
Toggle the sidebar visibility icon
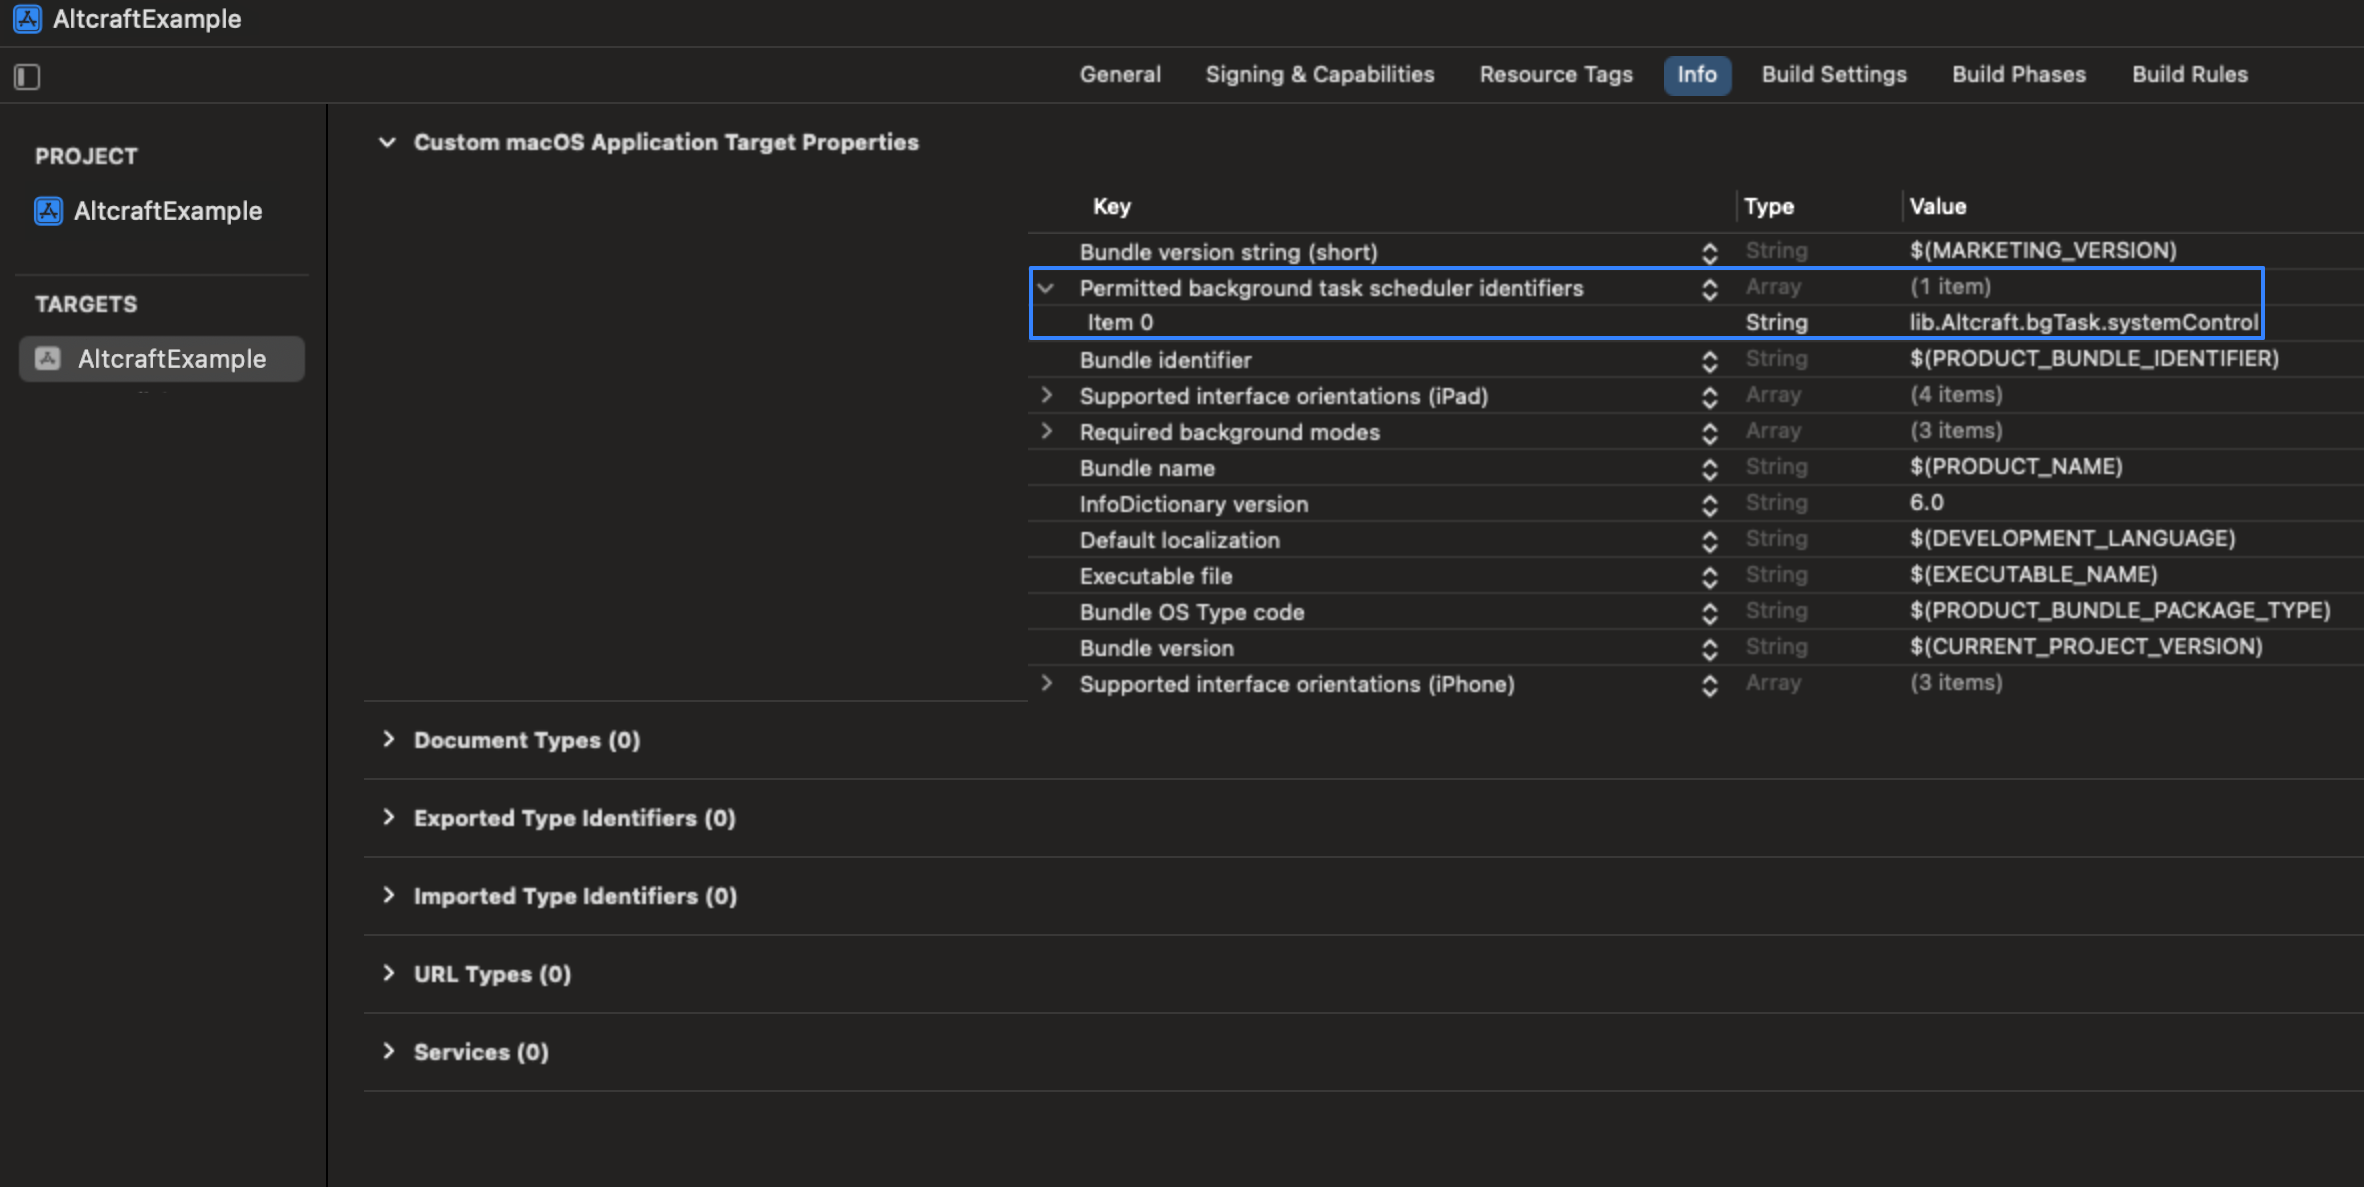click(27, 76)
